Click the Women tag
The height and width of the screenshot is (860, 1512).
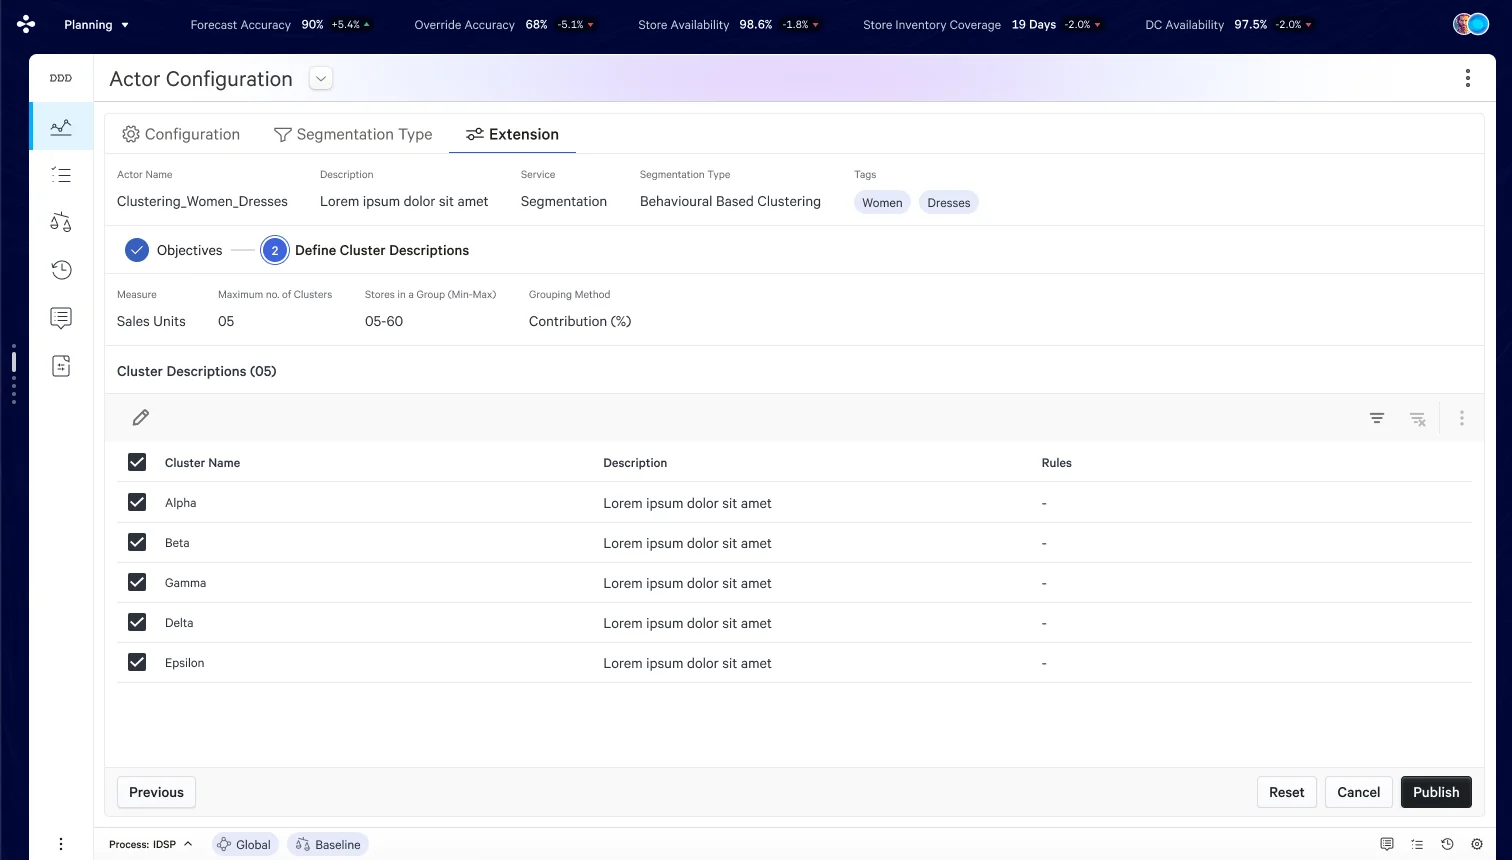coord(882,202)
